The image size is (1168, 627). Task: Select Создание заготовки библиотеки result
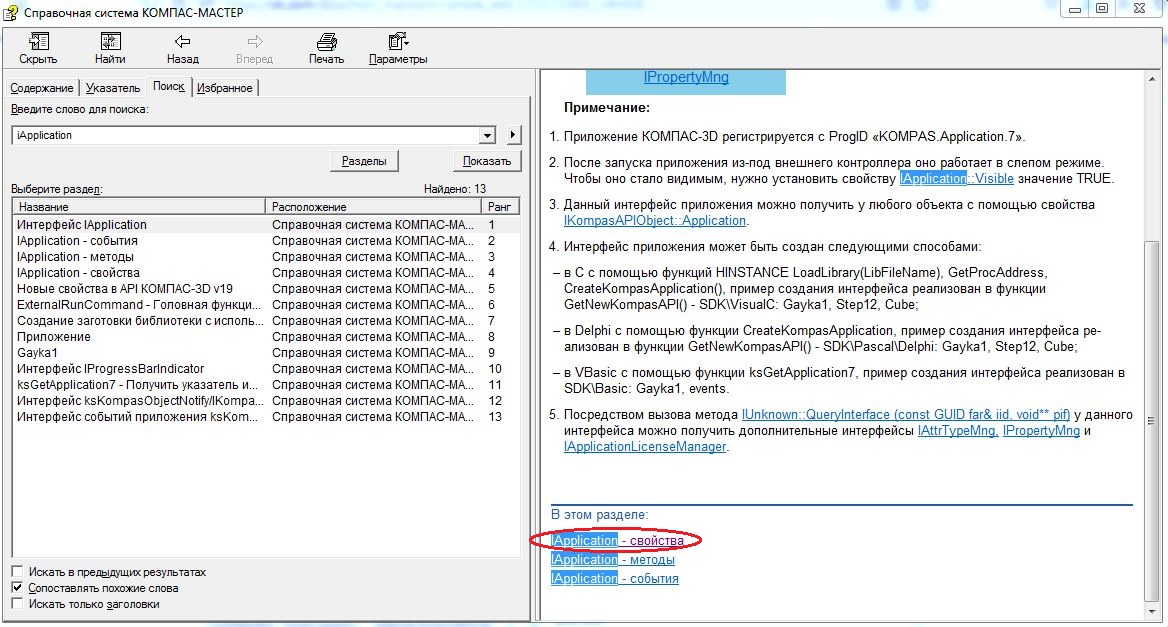tap(266, 321)
